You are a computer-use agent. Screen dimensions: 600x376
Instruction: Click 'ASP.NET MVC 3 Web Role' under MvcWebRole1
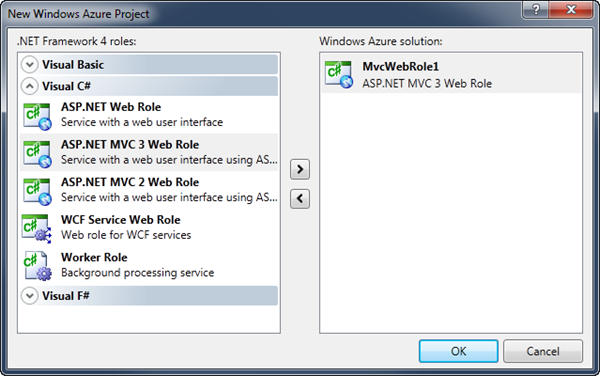(427, 83)
